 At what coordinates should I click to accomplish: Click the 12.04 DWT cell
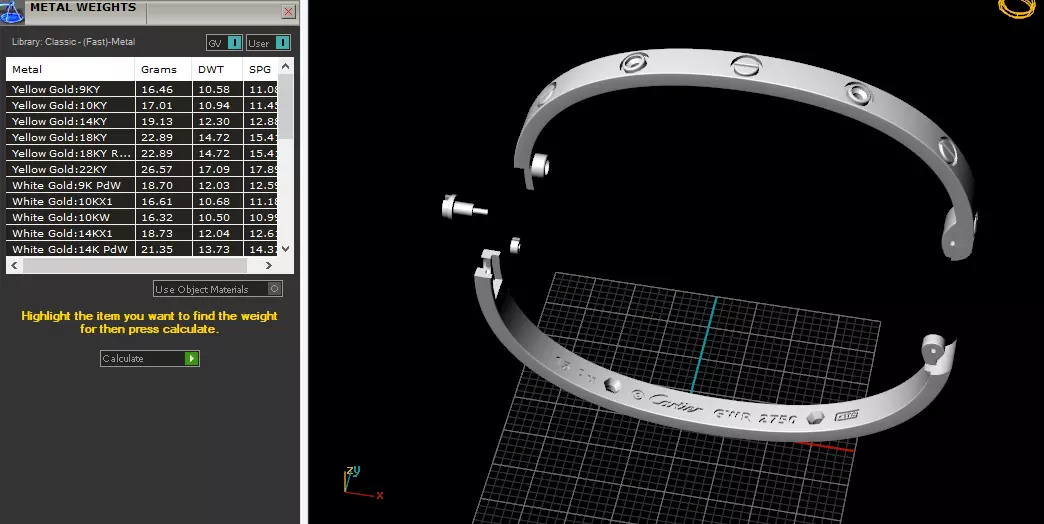tap(217, 233)
